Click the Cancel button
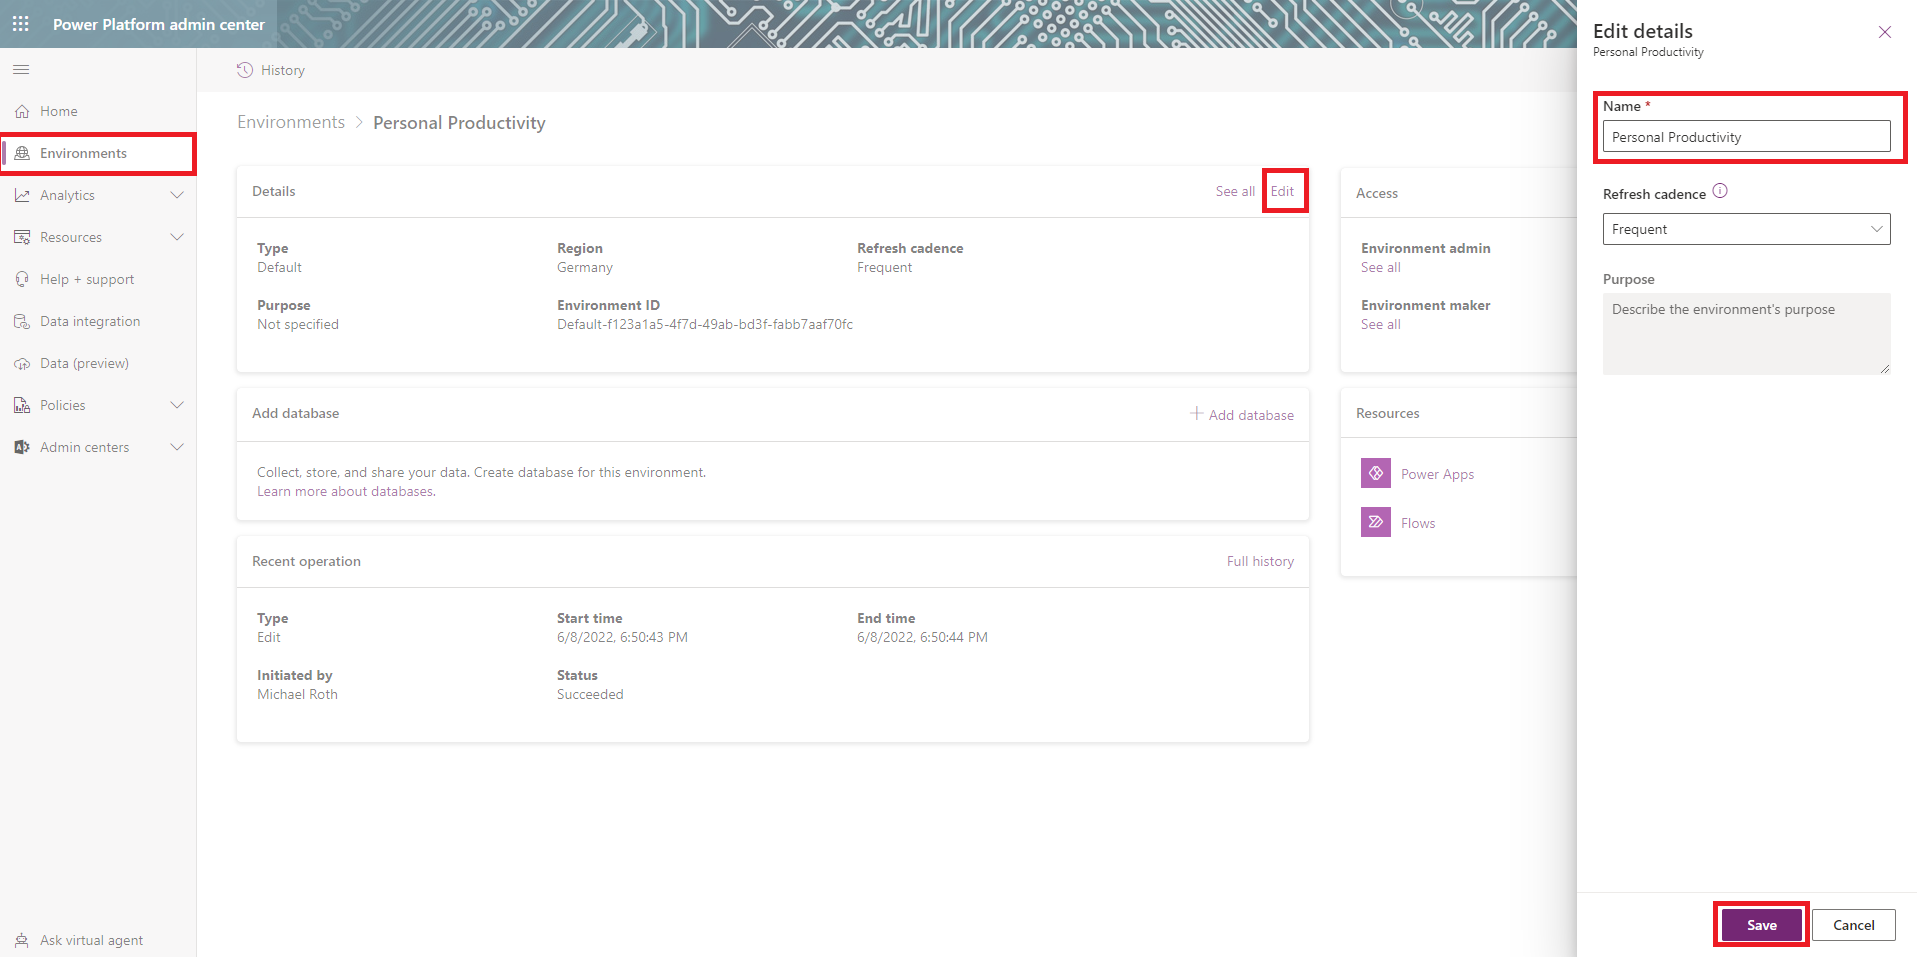1917x957 pixels. click(x=1853, y=925)
